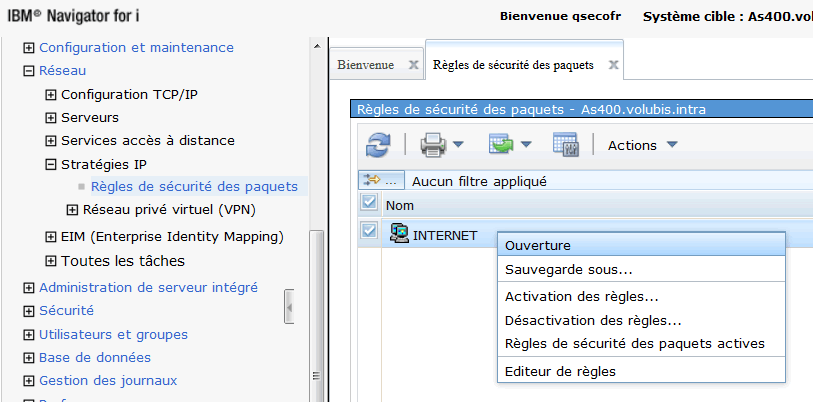The image size is (813, 402).
Task: Click the export table icon
Action: pyautogui.click(x=500, y=144)
